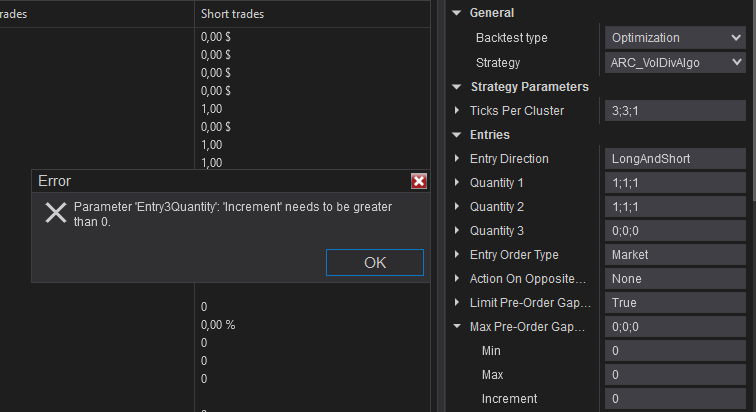Expand the Quantity 1 parameter
The image size is (756, 412).
[458, 183]
